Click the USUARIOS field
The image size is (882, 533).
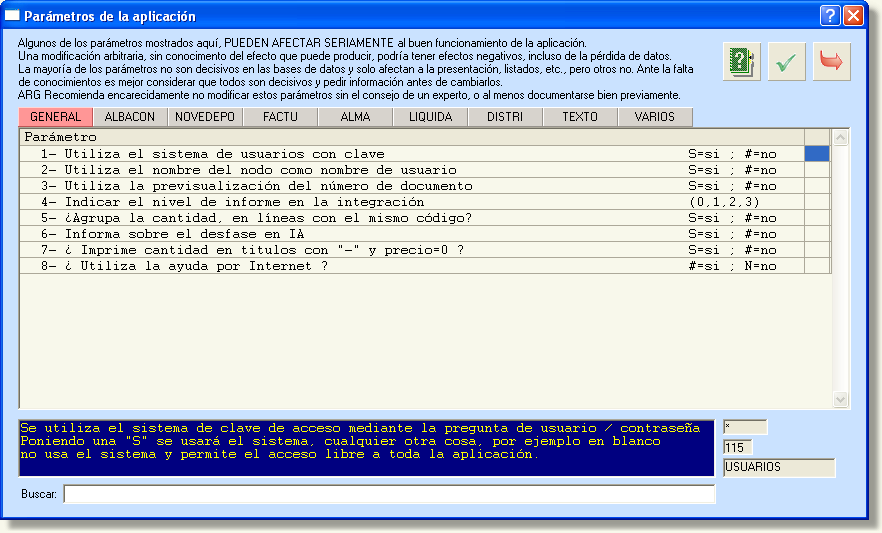tap(778, 467)
